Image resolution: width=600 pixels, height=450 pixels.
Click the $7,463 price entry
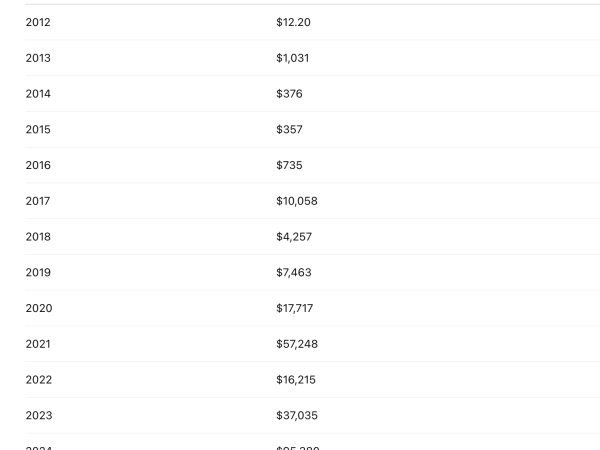294,272
